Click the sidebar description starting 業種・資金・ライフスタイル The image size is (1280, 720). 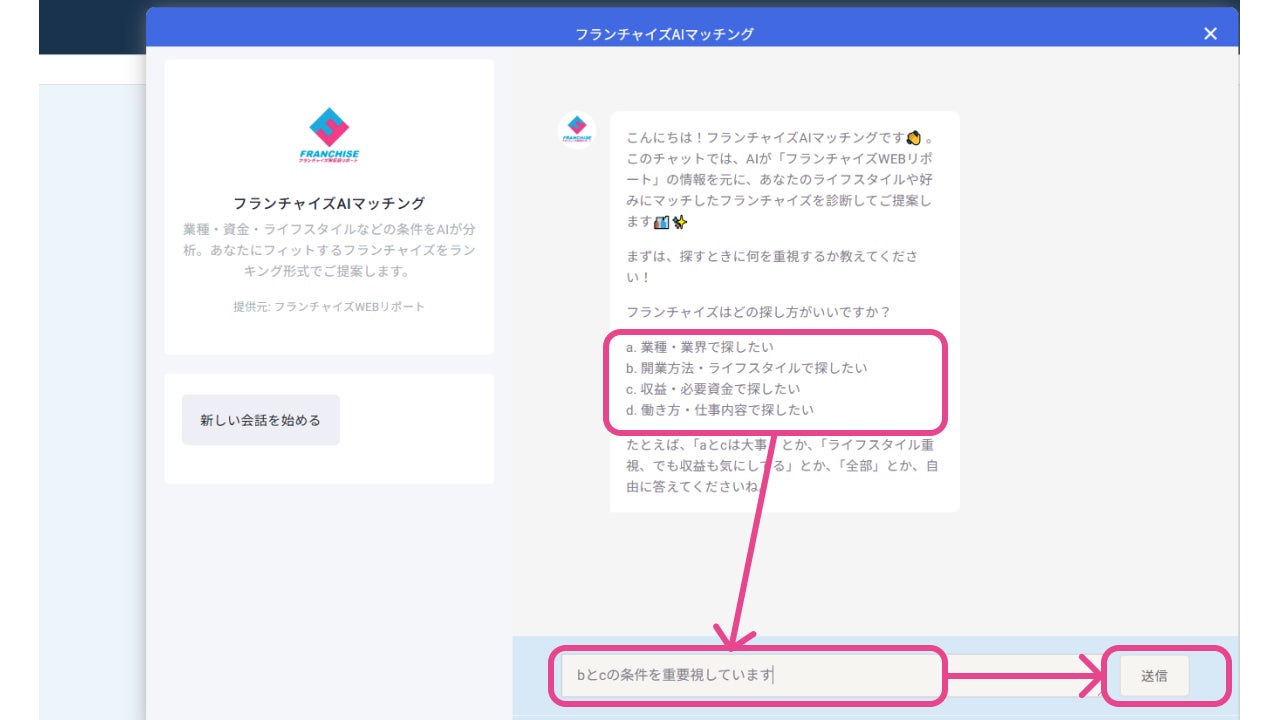[x=329, y=250]
